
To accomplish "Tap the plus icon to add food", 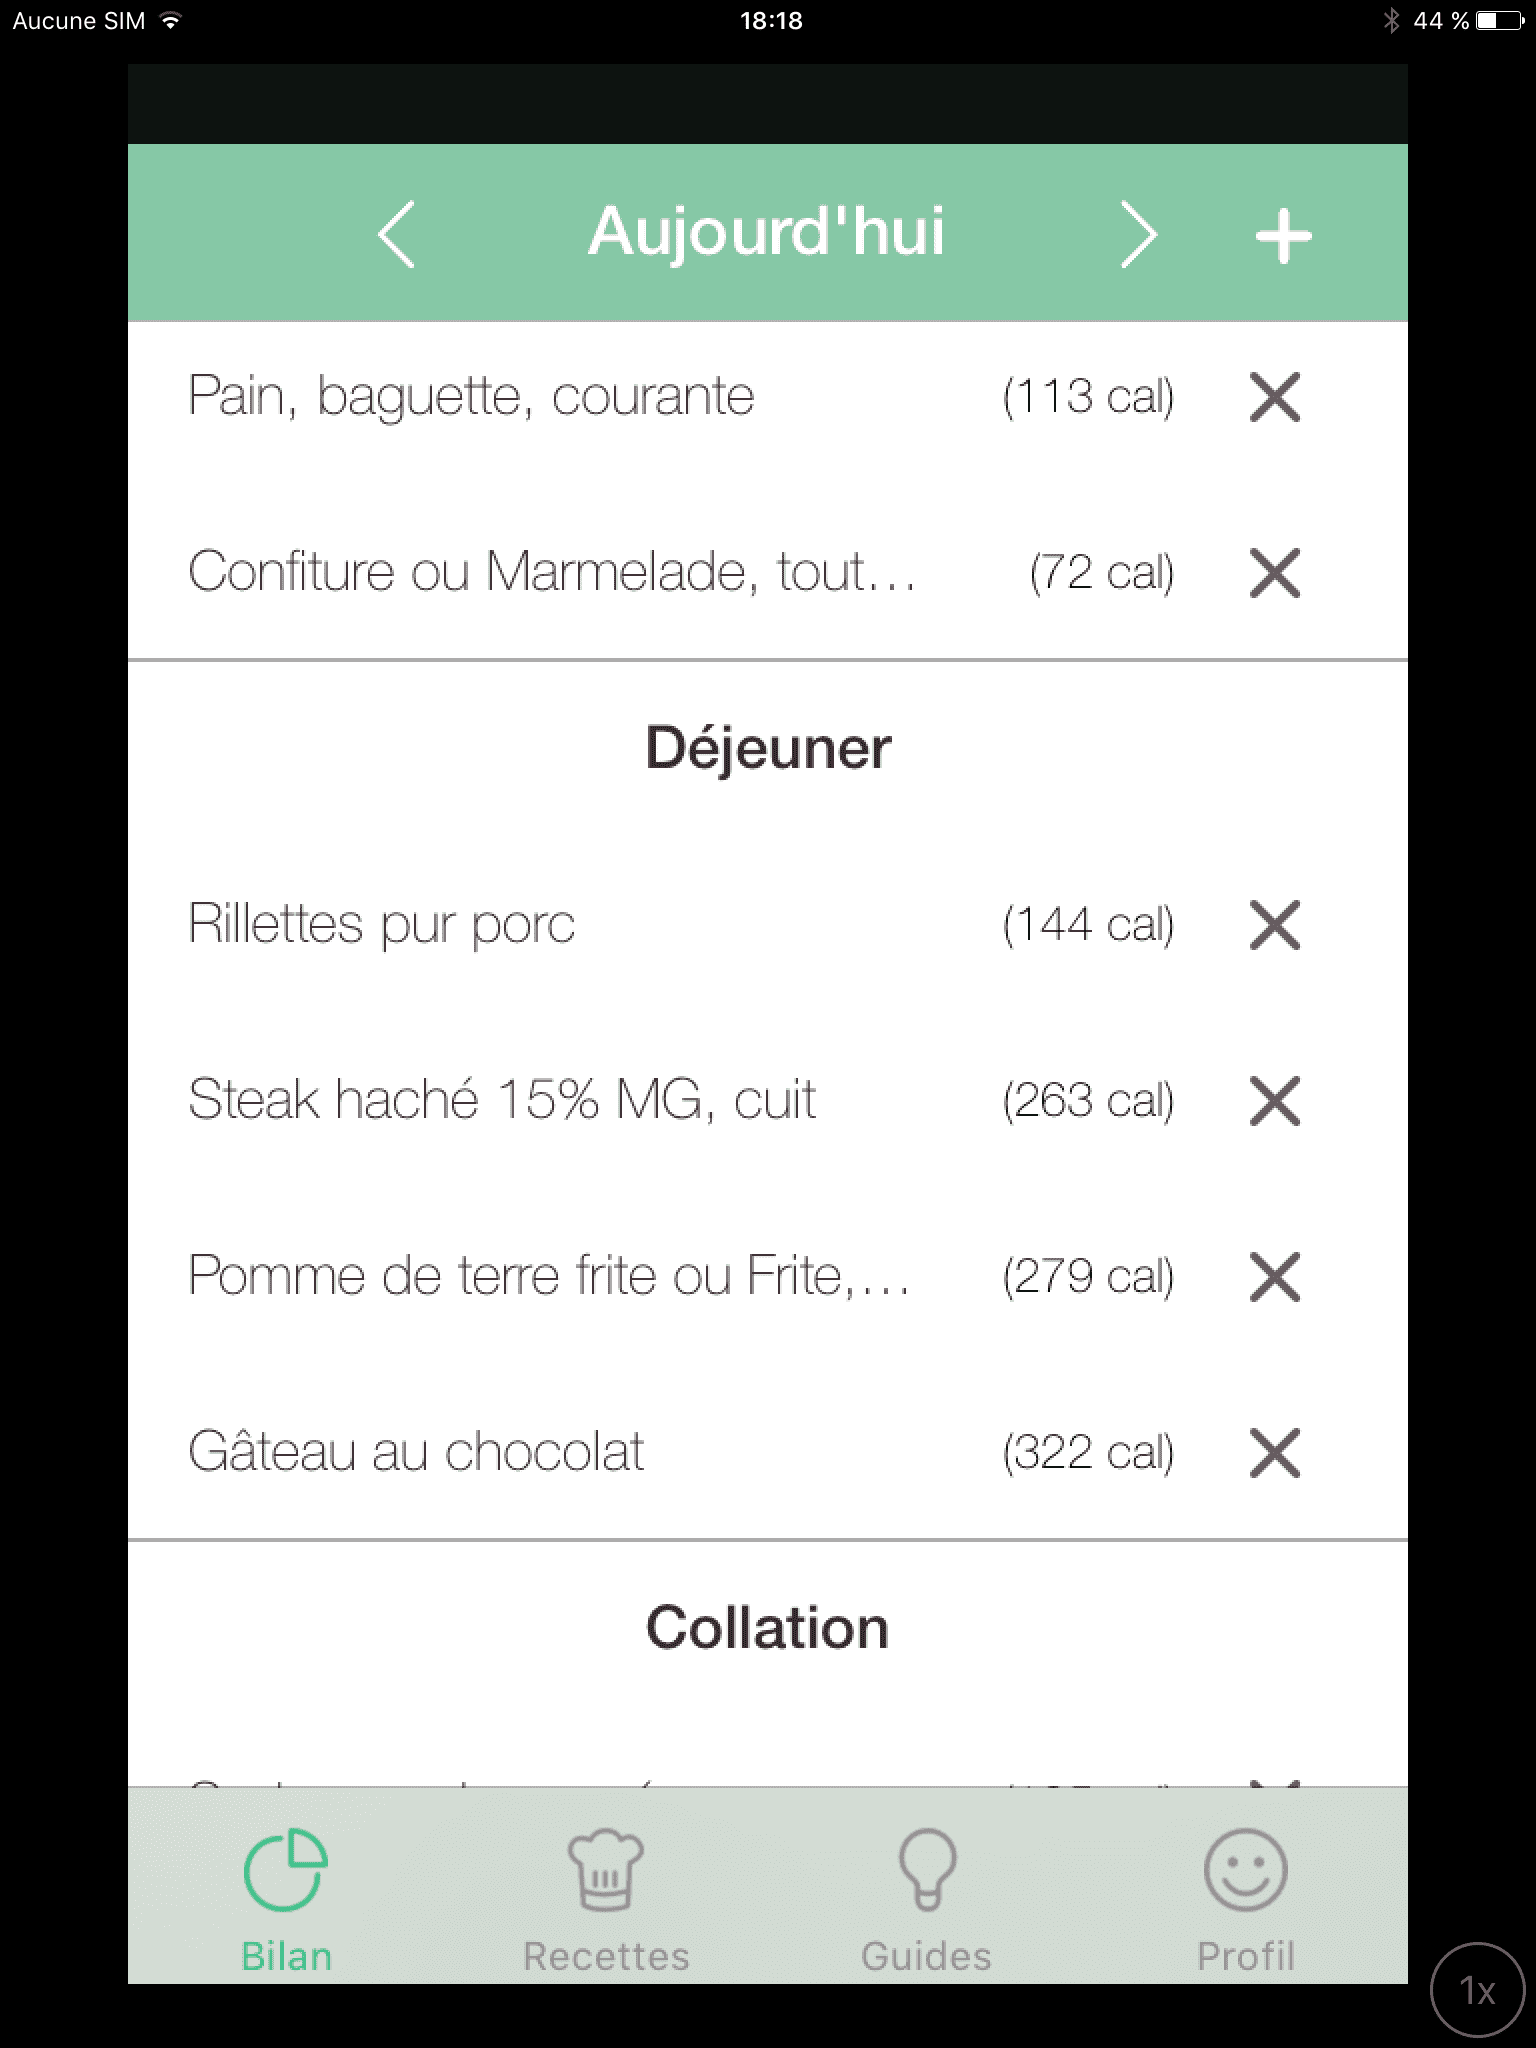I will (1283, 237).
